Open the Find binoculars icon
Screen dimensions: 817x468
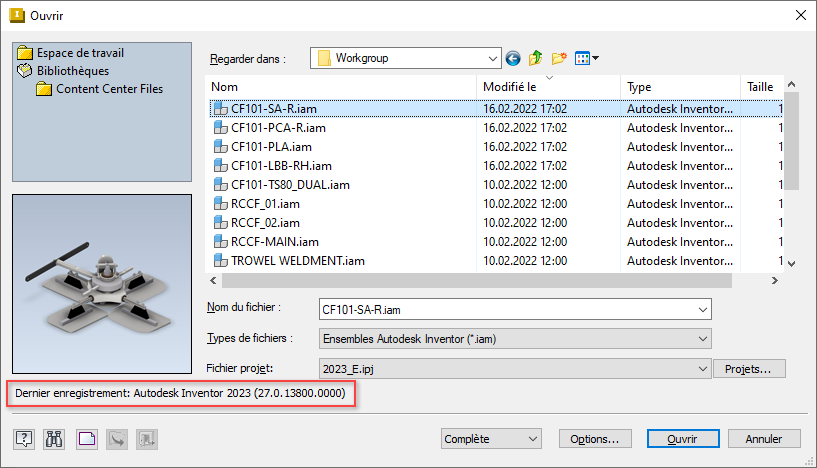point(54,439)
